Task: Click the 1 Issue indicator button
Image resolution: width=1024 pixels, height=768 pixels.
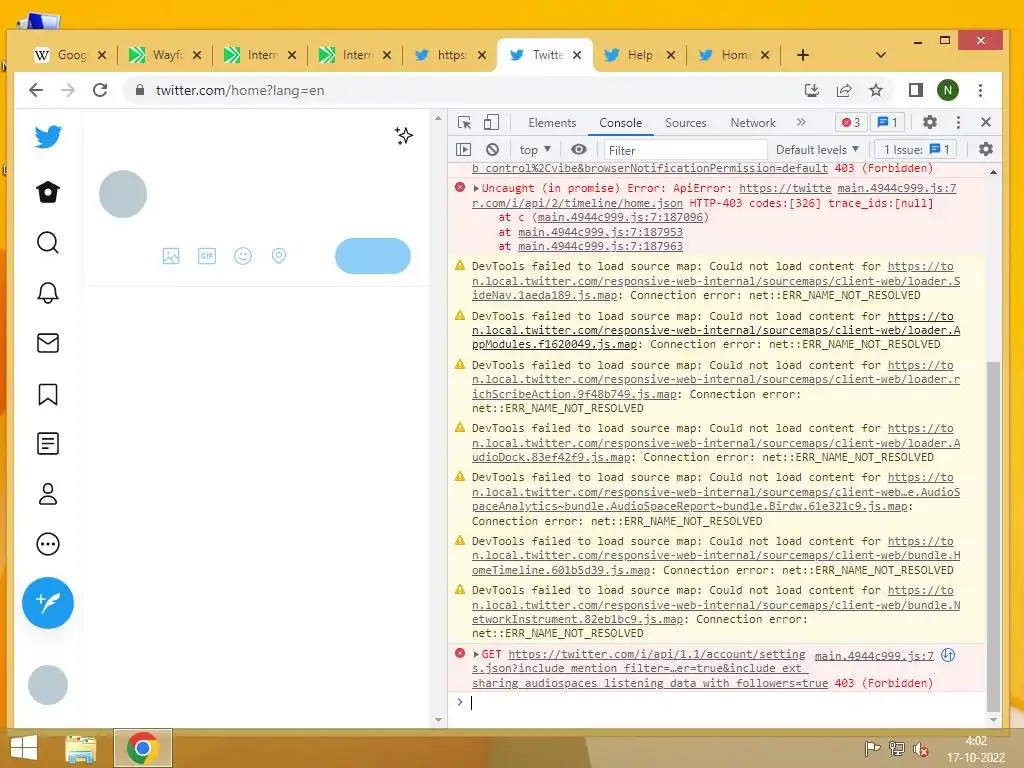Action: click(x=916, y=150)
